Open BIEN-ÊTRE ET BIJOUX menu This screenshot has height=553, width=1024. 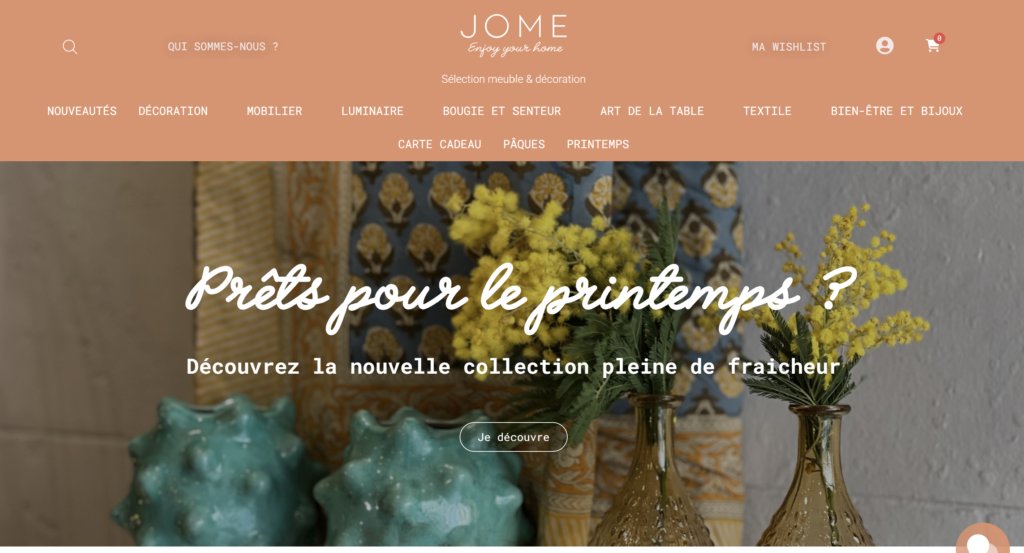point(897,111)
